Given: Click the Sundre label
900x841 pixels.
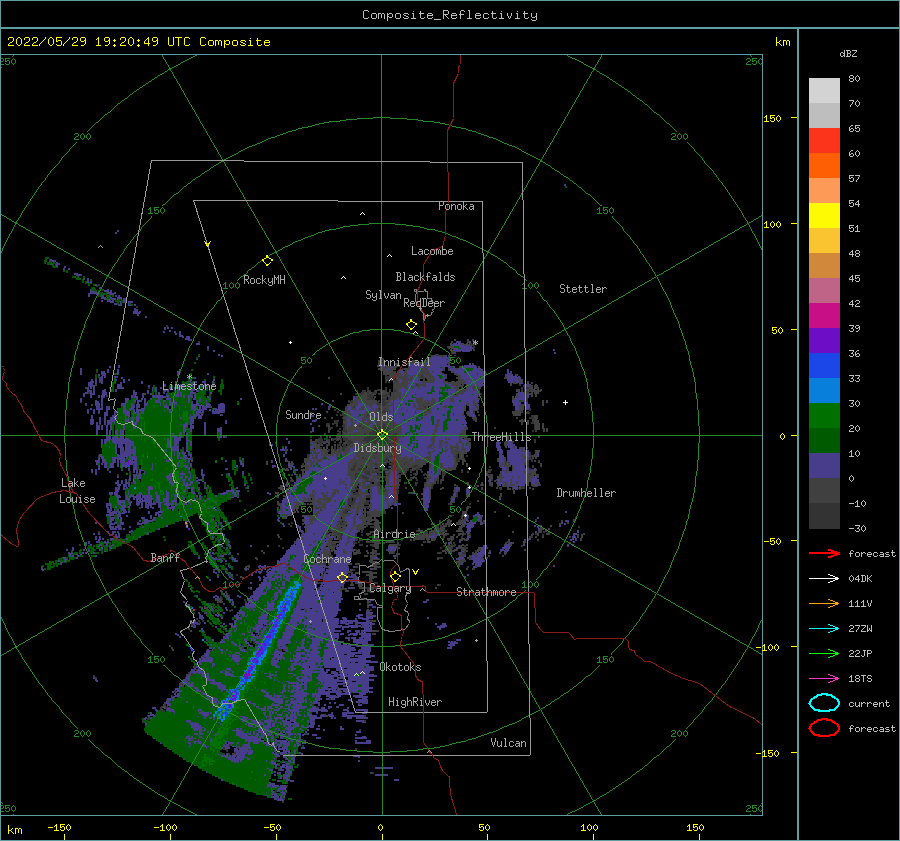Looking at the screenshot, I should 303,414.
